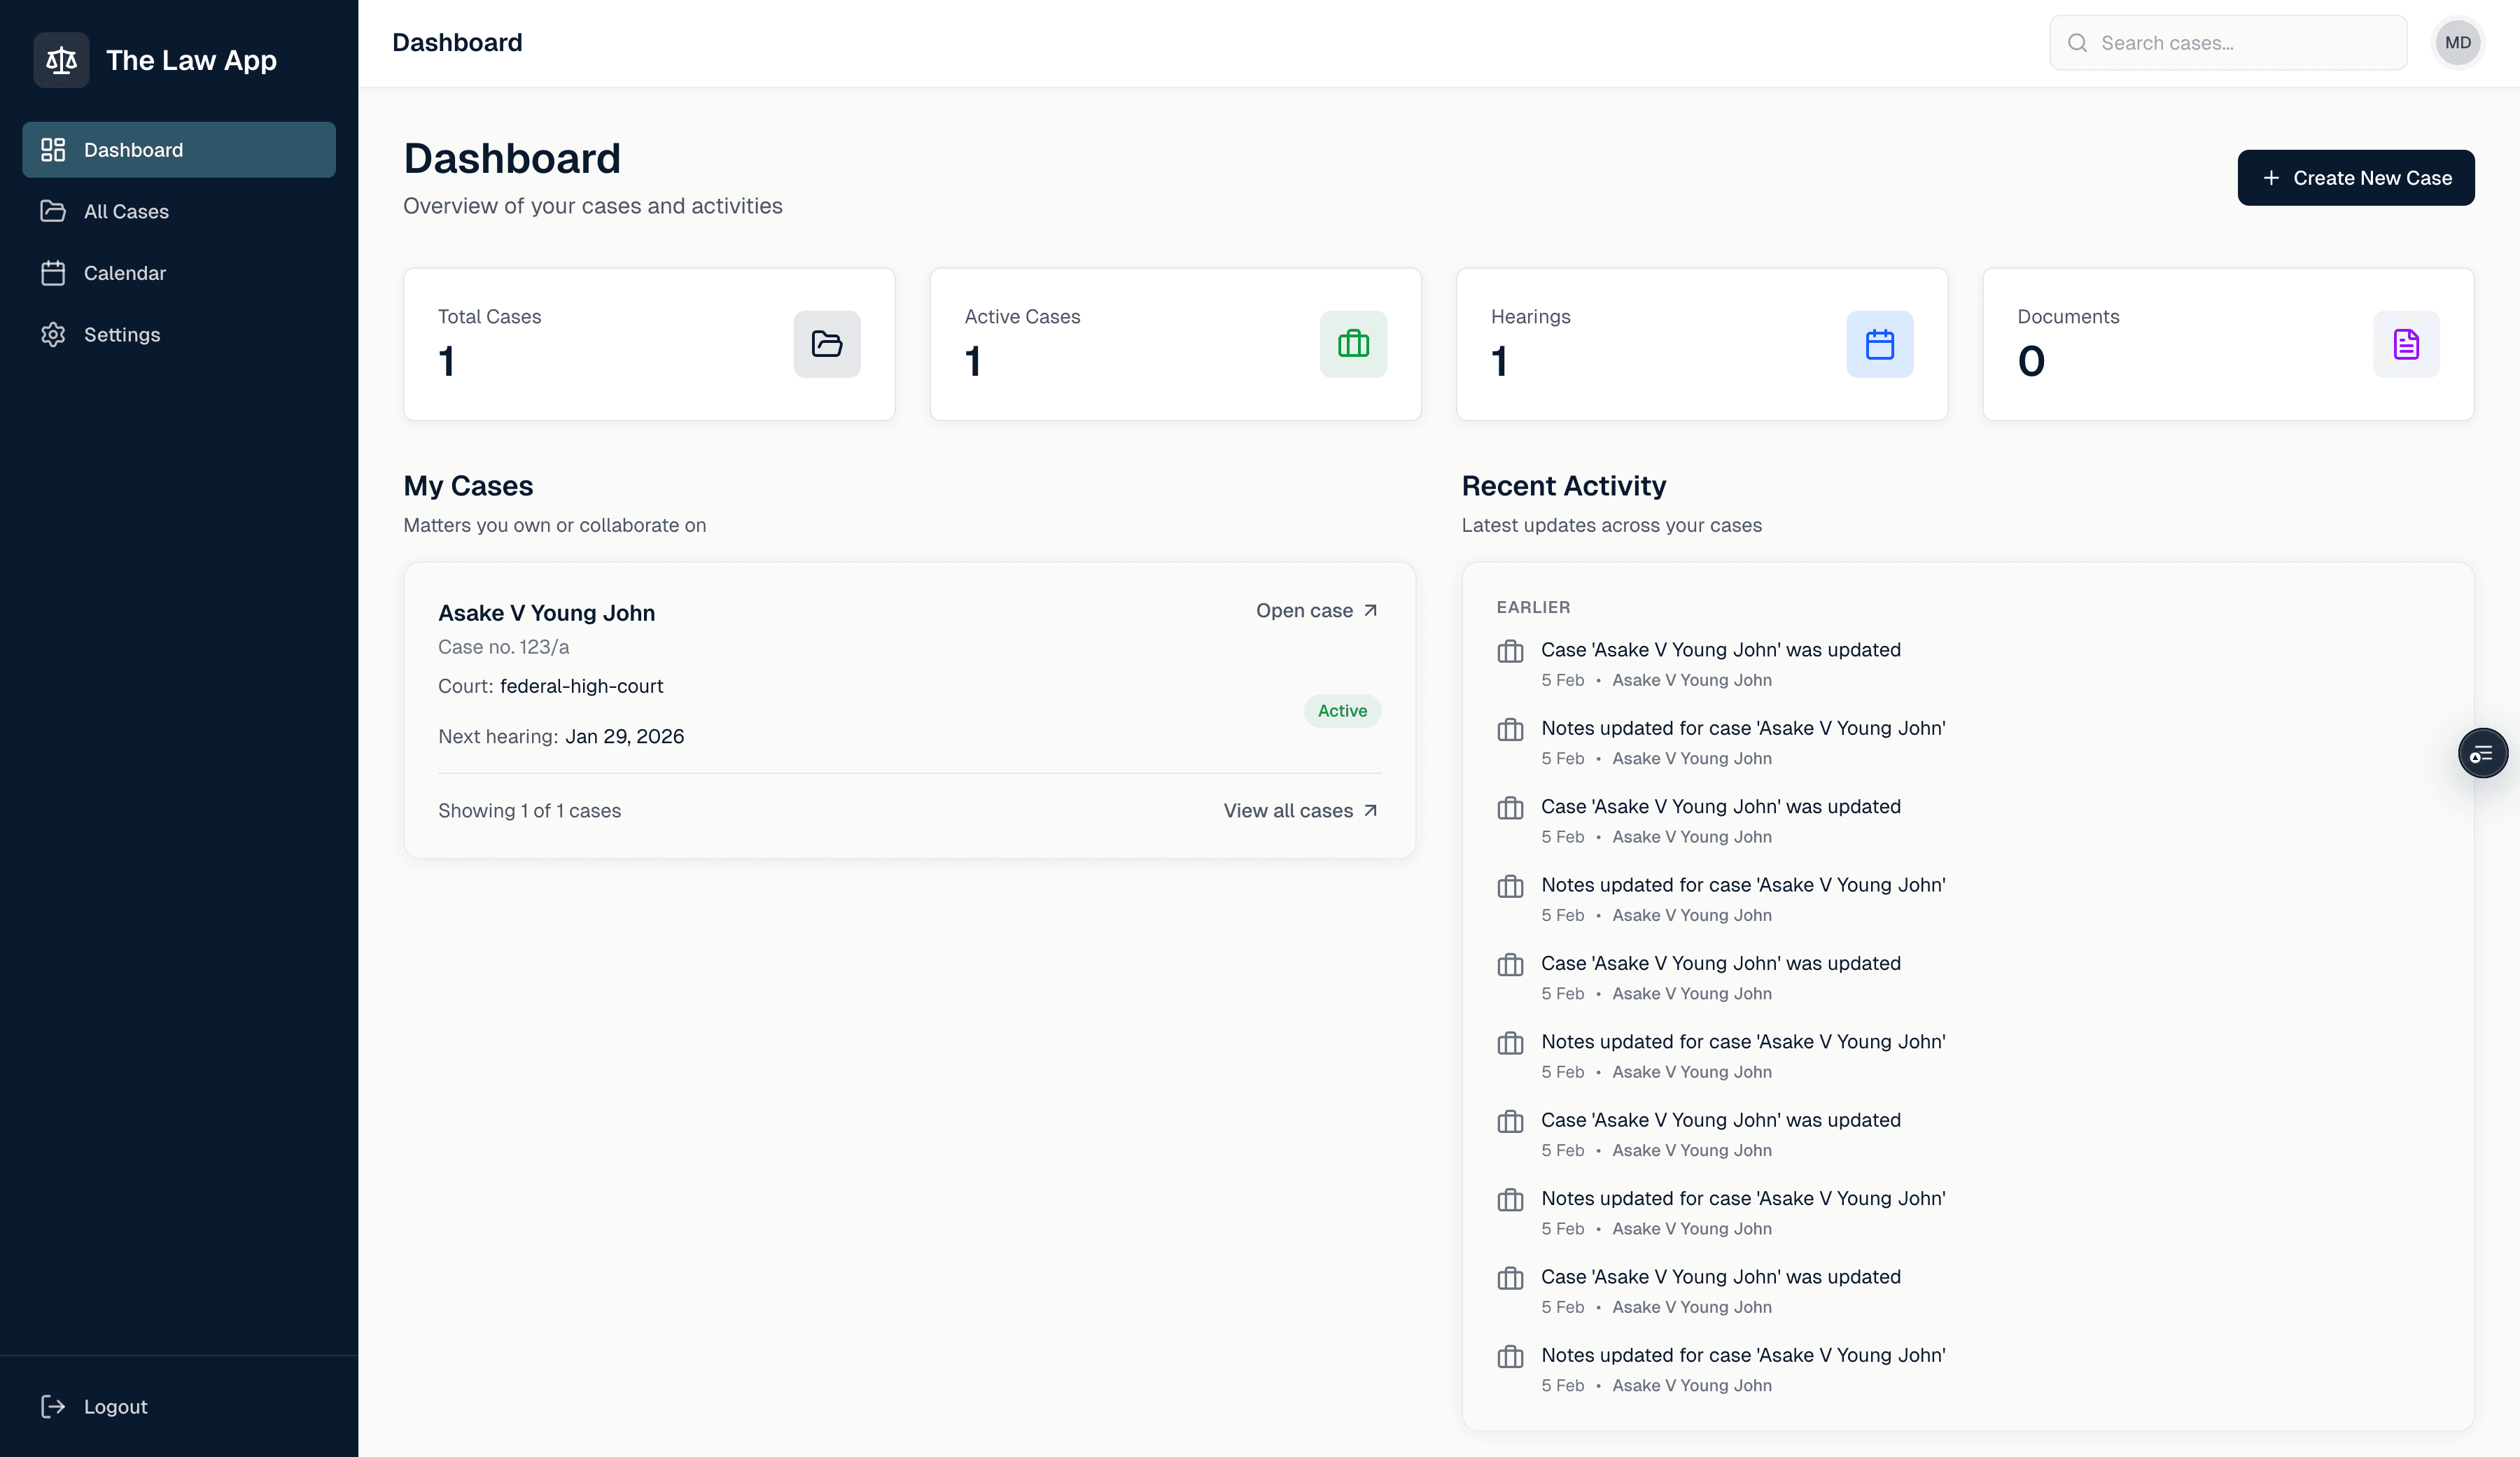
Task: Click Create New Case button
Action: pos(2356,177)
